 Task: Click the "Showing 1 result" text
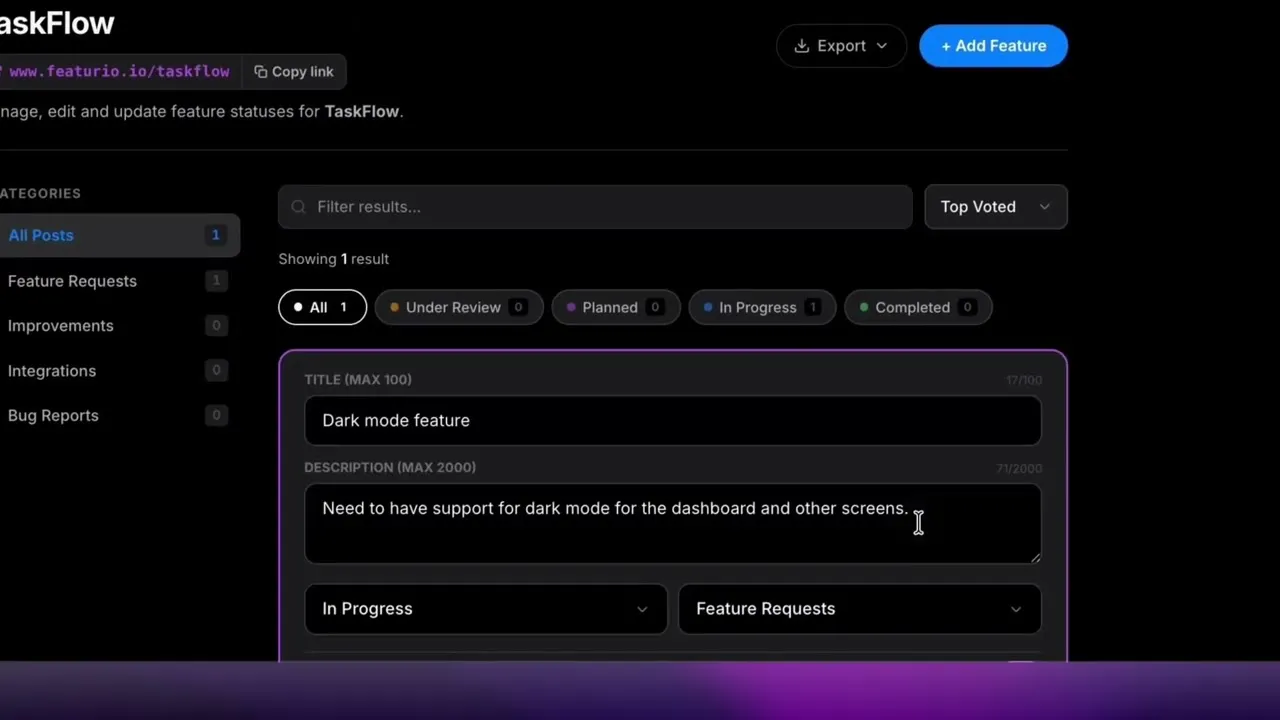click(333, 259)
